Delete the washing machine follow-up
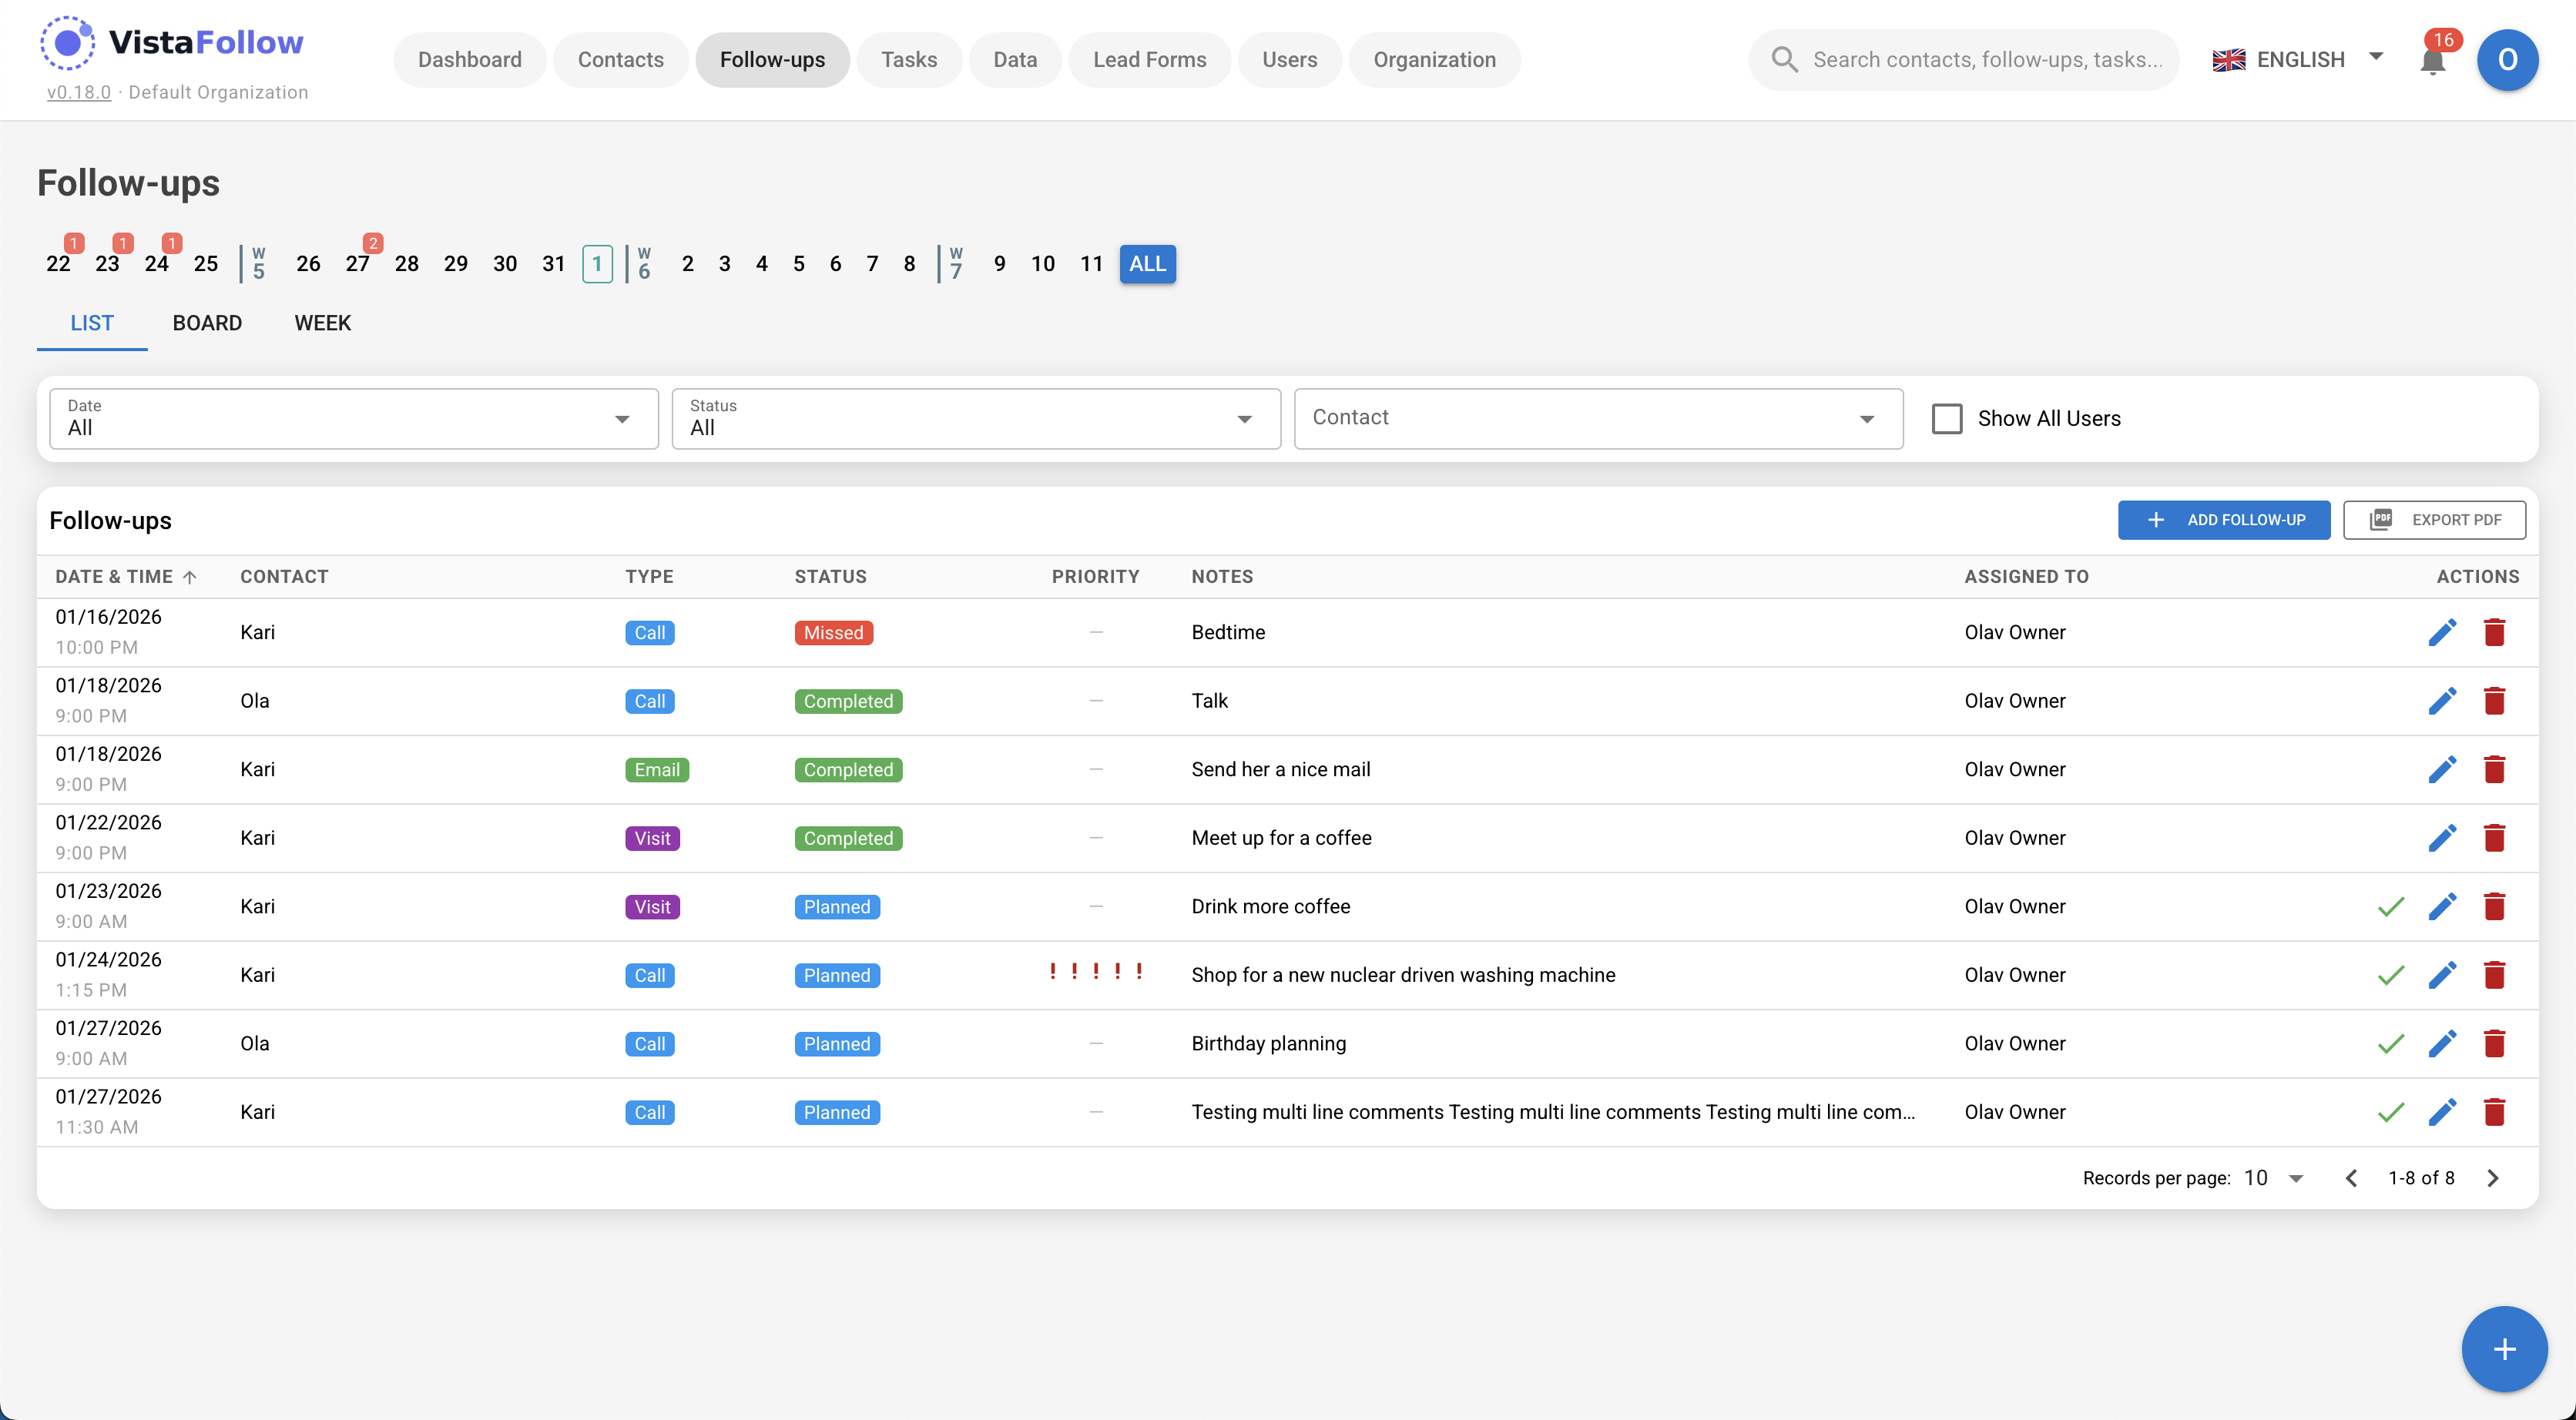 (x=2493, y=975)
